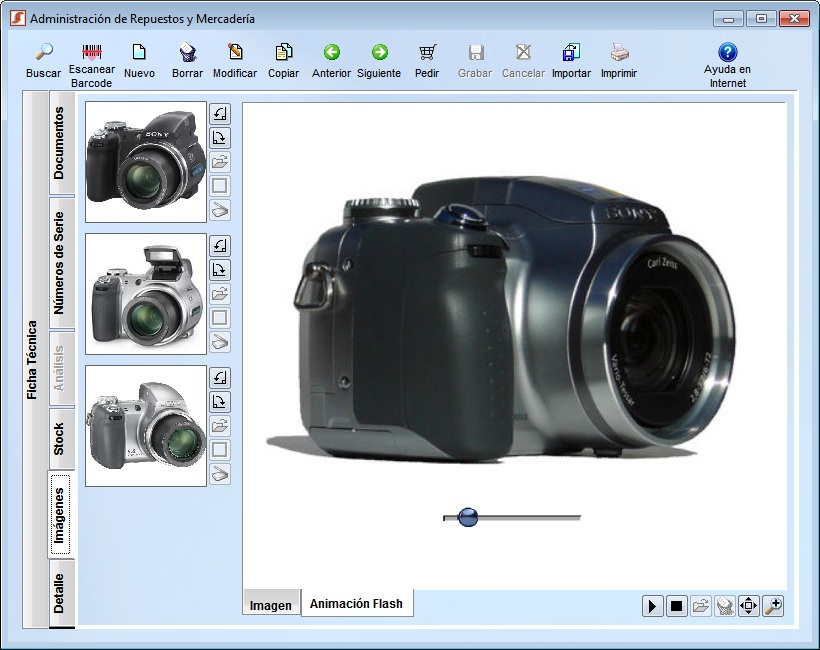Maximize the application window

click(761, 19)
